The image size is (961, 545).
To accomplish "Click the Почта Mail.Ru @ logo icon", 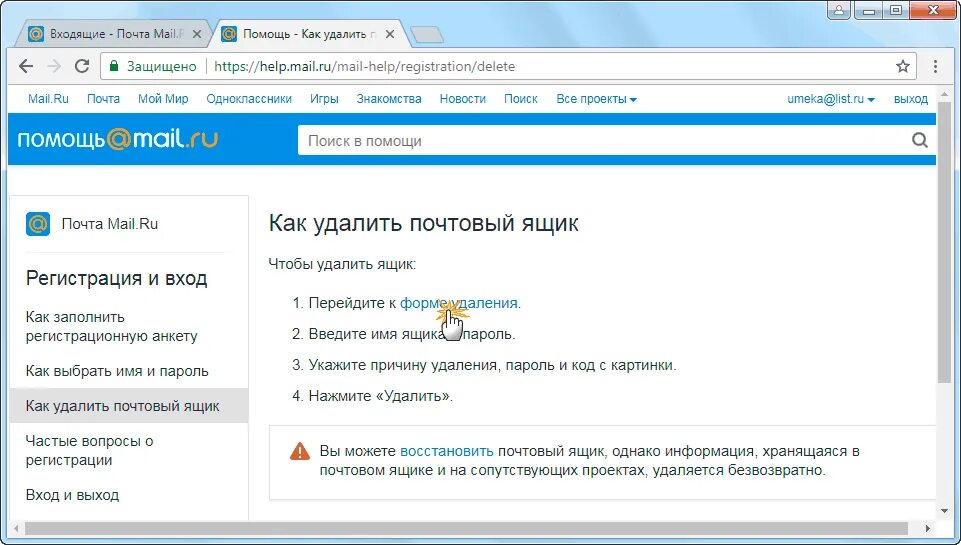I will point(38,224).
